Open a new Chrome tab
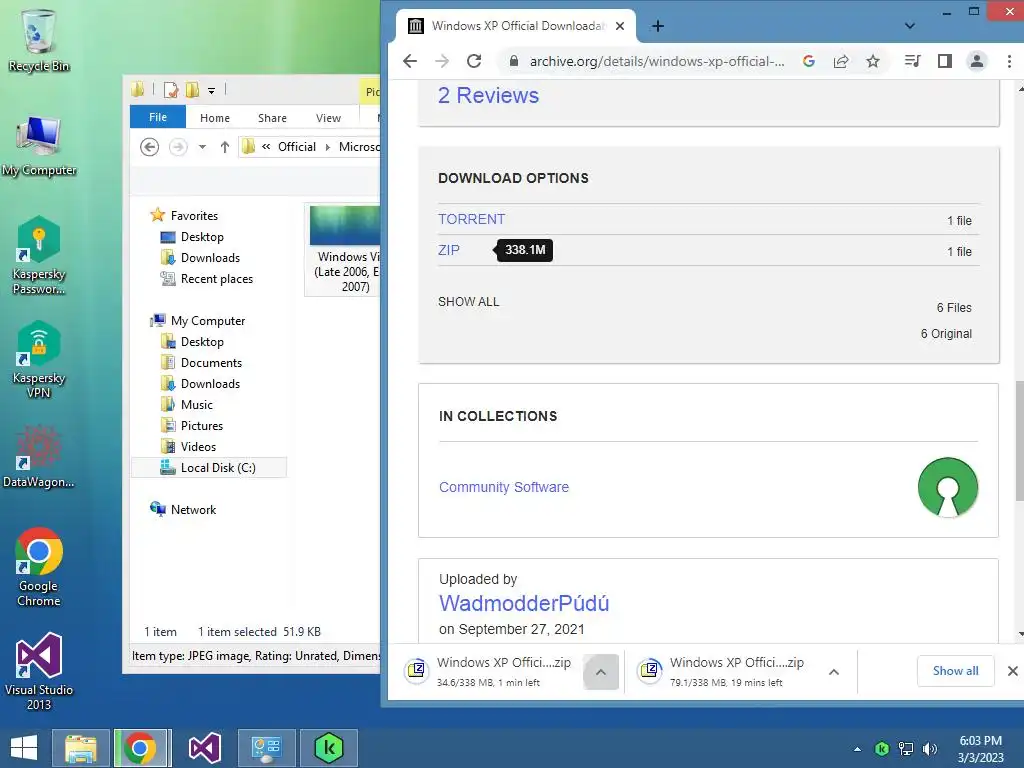 (x=658, y=26)
